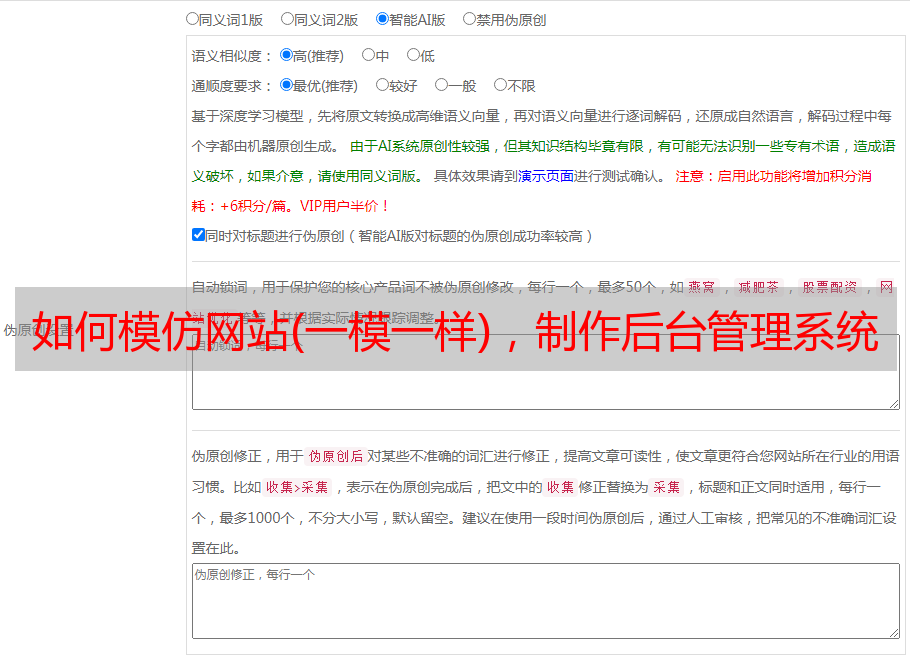Set 通顺度要求 to 较好
The height and width of the screenshot is (658, 911).
coord(382,85)
